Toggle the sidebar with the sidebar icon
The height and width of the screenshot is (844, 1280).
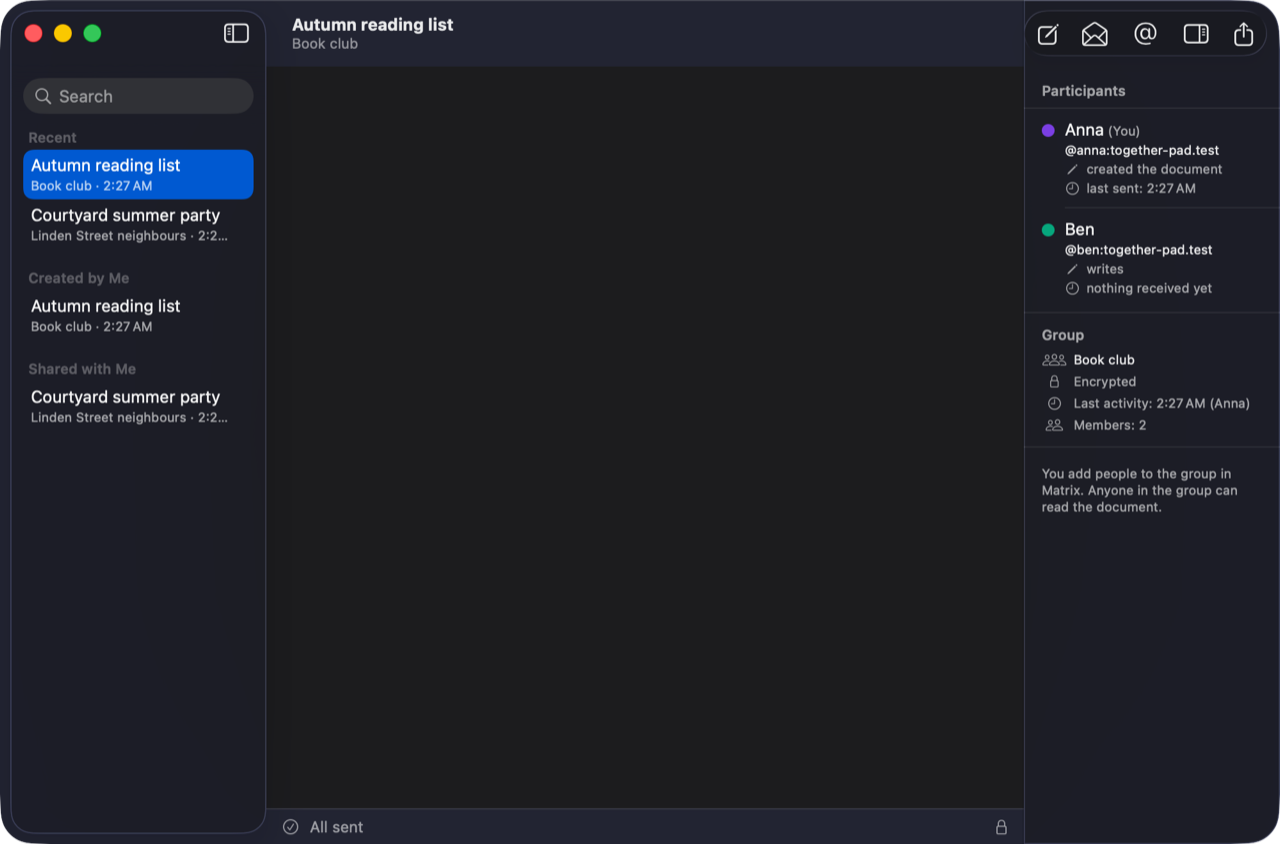tap(236, 33)
